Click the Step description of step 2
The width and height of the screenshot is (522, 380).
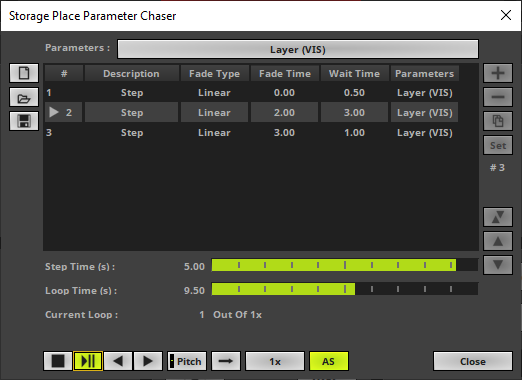click(132, 112)
